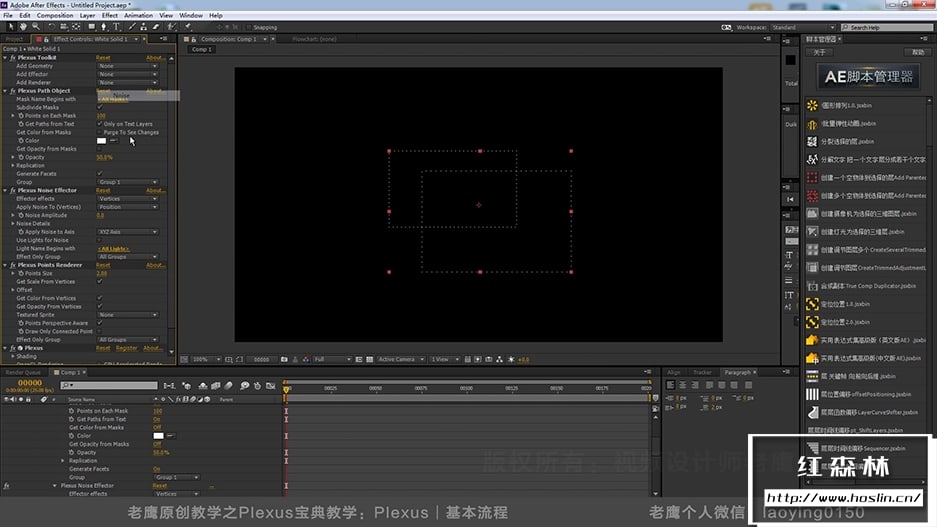The height and width of the screenshot is (527, 937).
Task: Select the Hand tool
Action: [x=23, y=27]
